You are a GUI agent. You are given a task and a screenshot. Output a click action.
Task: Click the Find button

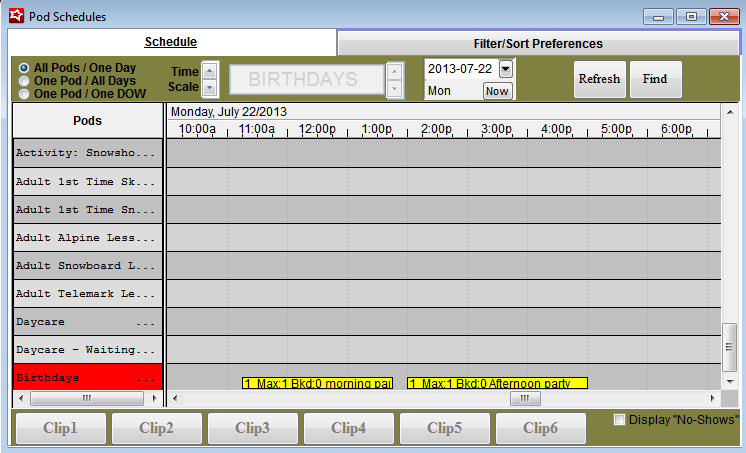tap(655, 79)
